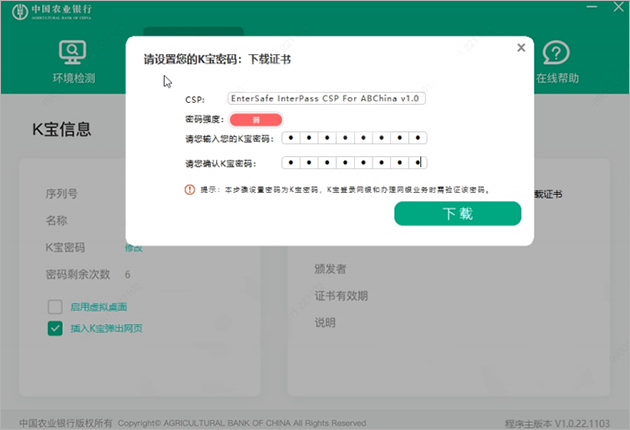The image size is (630, 430).
Task: Click the 请您输入您的K宝密码 field
Action: click(x=354, y=138)
